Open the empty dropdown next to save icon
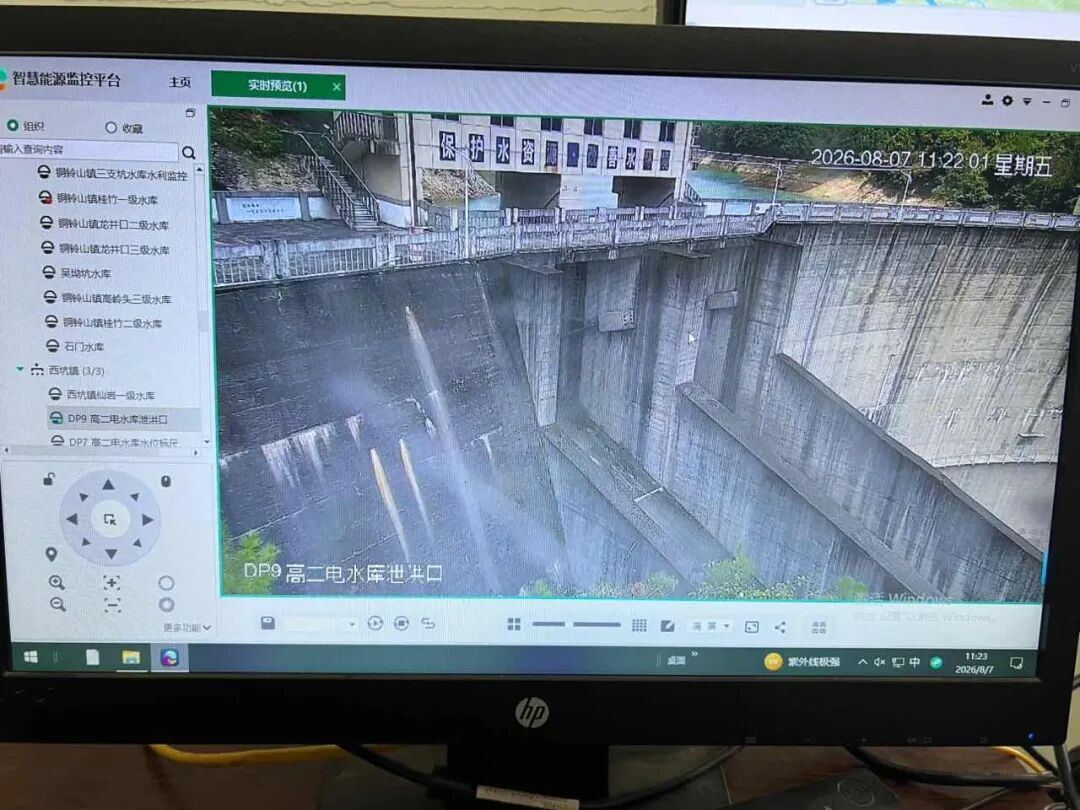 [x=320, y=623]
